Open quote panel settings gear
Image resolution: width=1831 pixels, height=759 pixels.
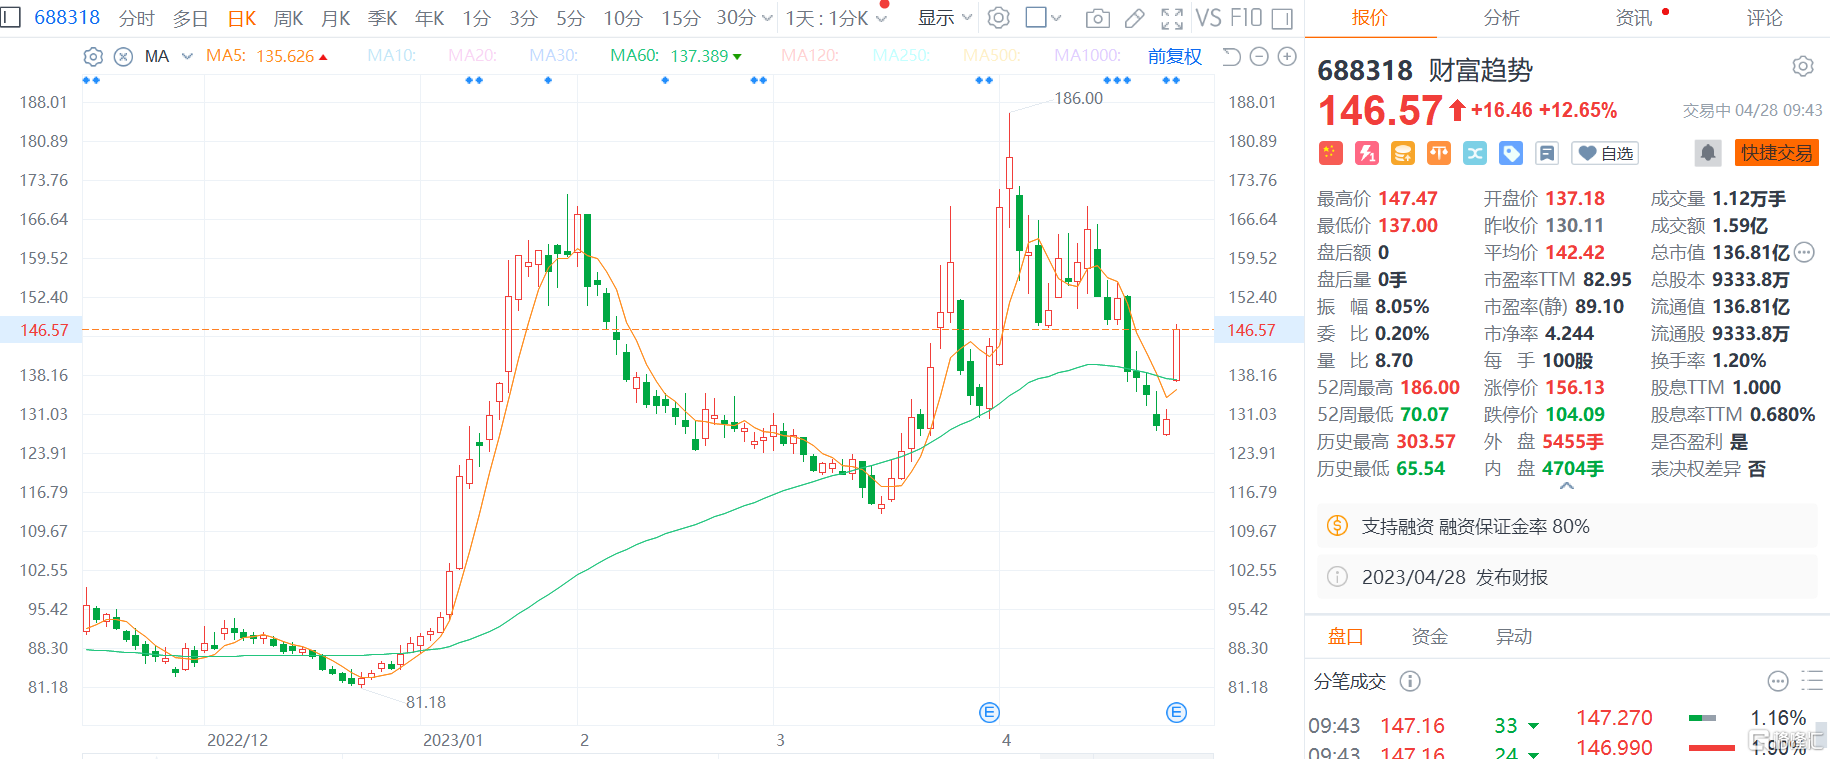click(1803, 66)
